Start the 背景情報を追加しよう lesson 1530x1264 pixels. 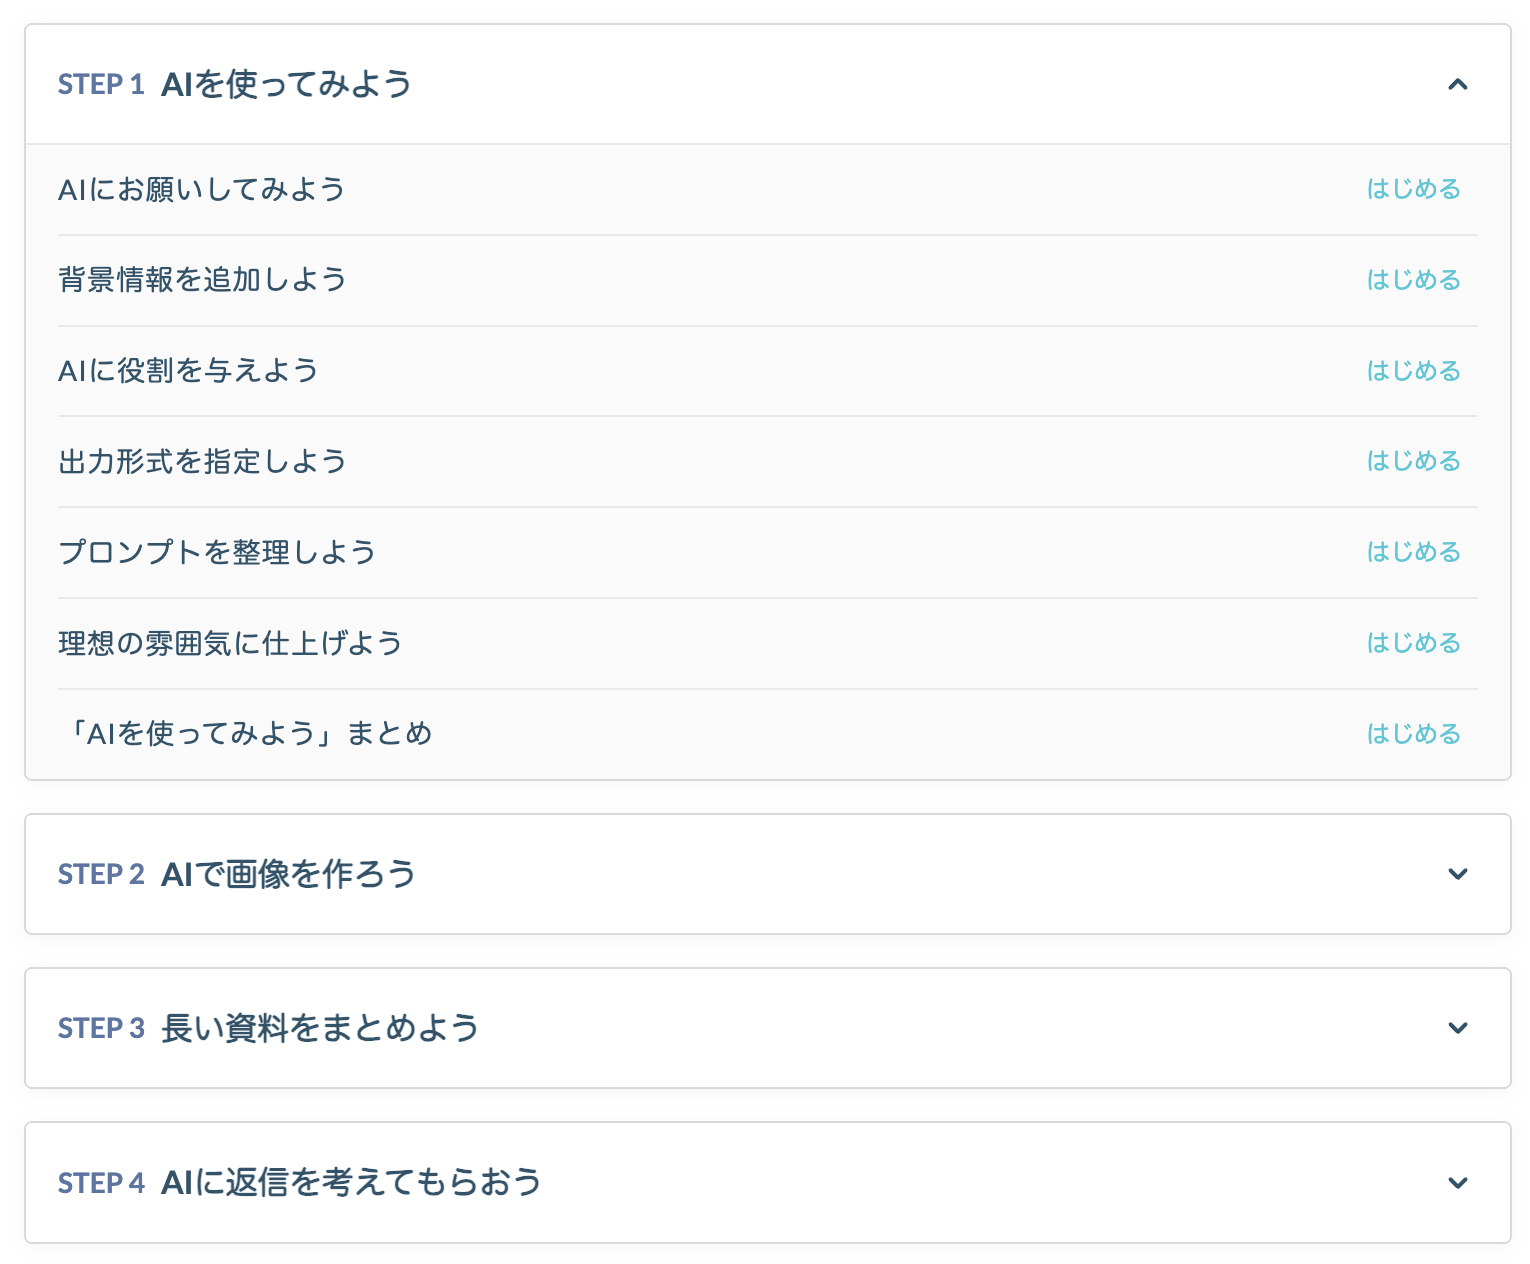point(1413,279)
